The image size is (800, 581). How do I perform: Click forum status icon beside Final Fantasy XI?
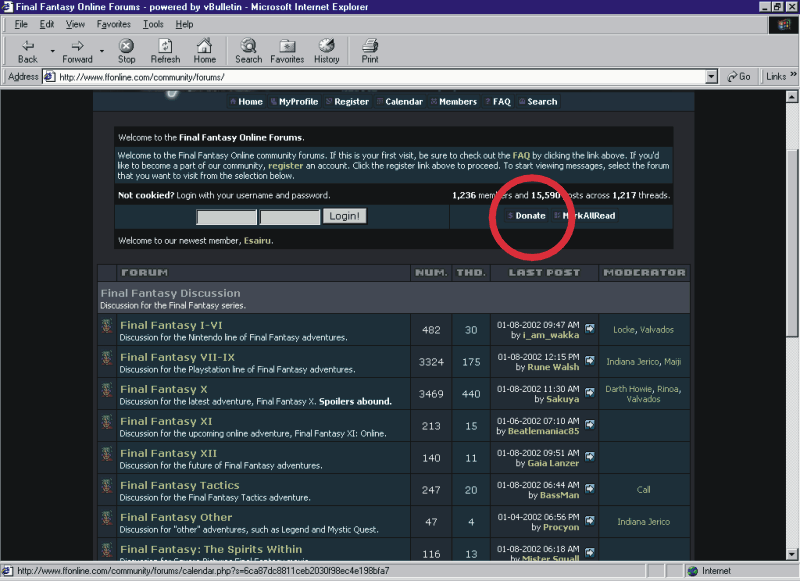coord(107,422)
